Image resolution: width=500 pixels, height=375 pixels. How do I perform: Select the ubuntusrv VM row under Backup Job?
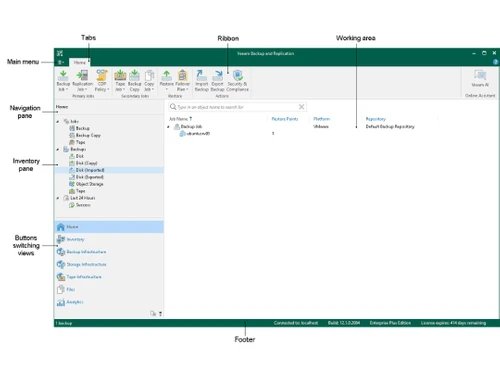pos(195,134)
